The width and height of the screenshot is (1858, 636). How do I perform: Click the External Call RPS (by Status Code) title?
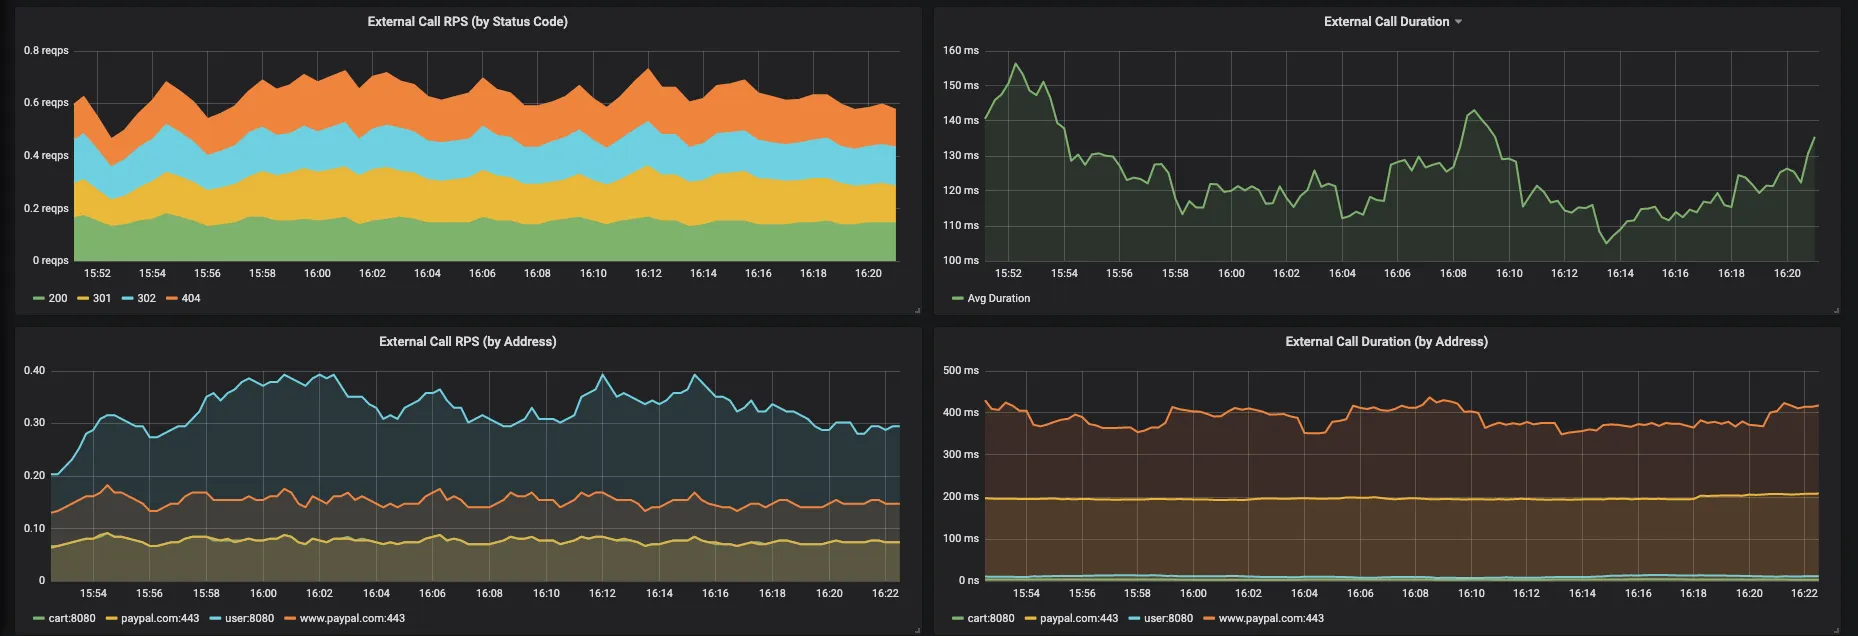click(467, 21)
